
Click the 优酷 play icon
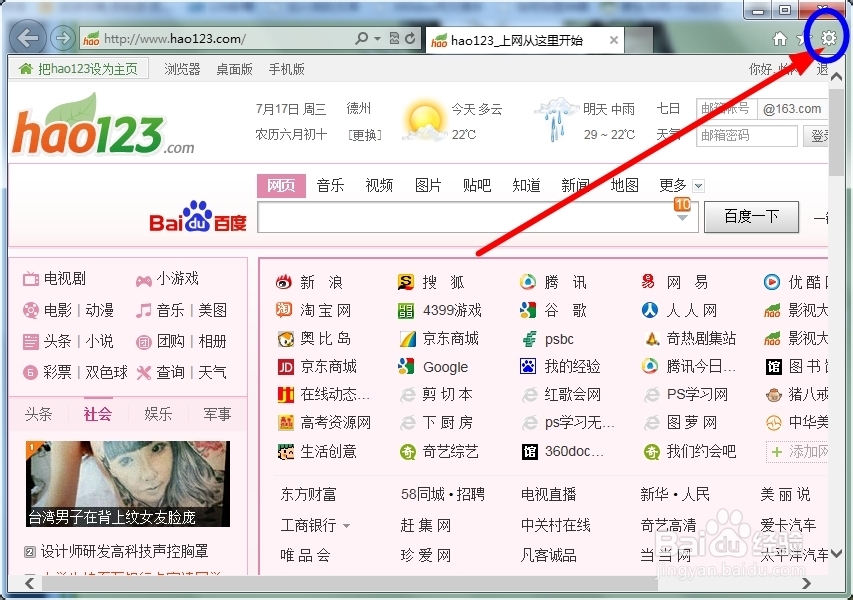click(x=771, y=282)
